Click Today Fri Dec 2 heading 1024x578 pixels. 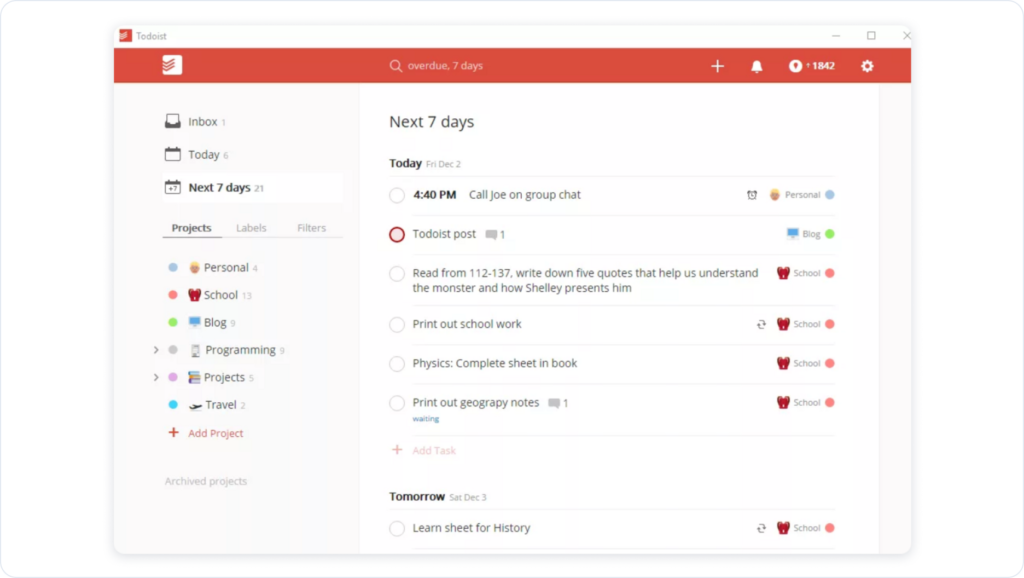425,163
